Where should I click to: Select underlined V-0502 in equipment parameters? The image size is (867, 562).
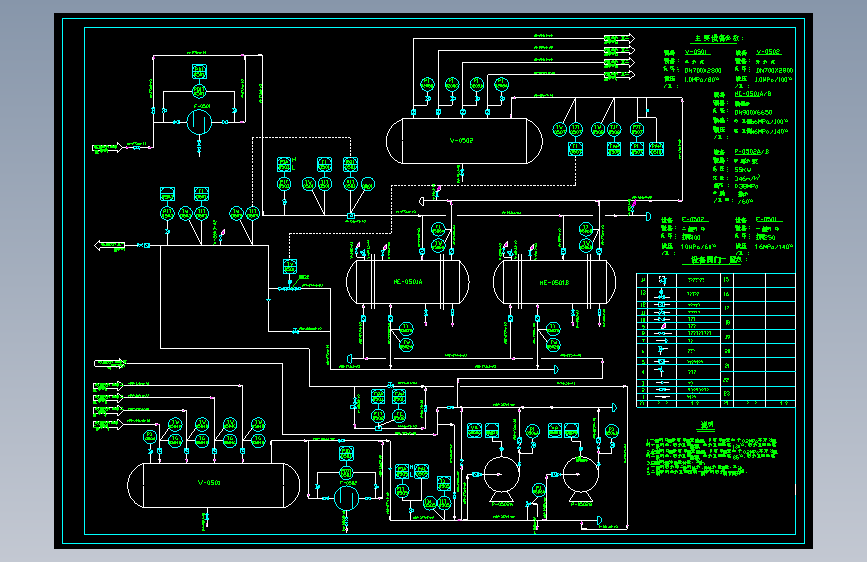tap(769, 51)
